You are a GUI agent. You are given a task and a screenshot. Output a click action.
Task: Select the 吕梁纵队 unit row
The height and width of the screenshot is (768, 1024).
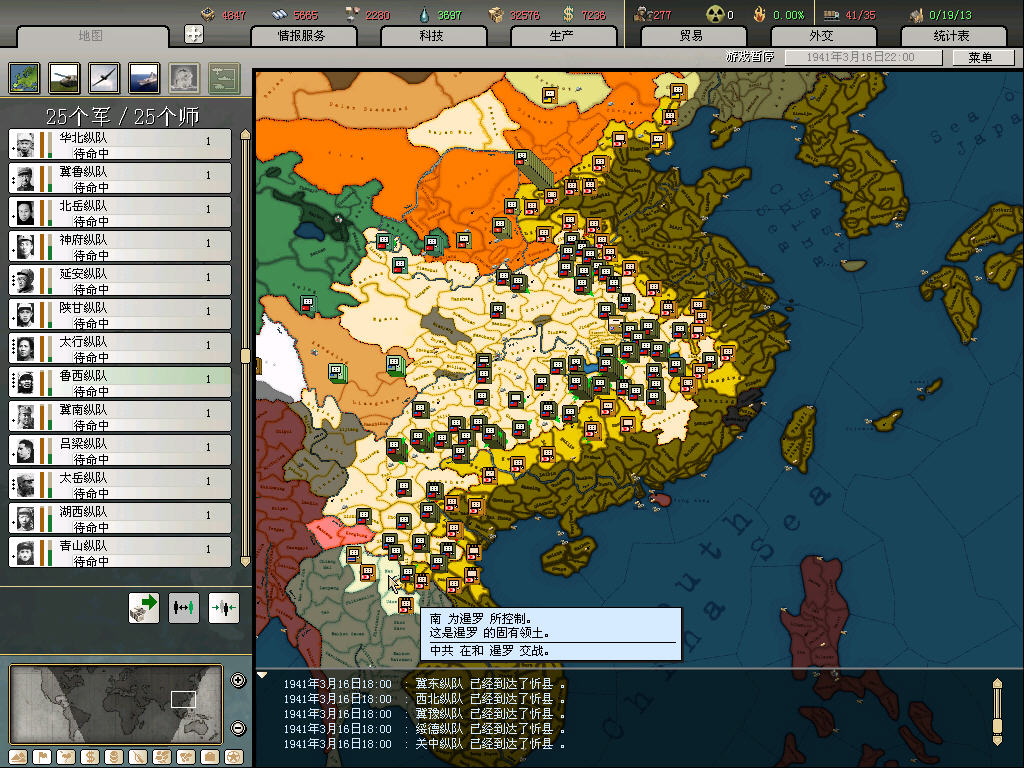pyautogui.click(x=120, y=450)
